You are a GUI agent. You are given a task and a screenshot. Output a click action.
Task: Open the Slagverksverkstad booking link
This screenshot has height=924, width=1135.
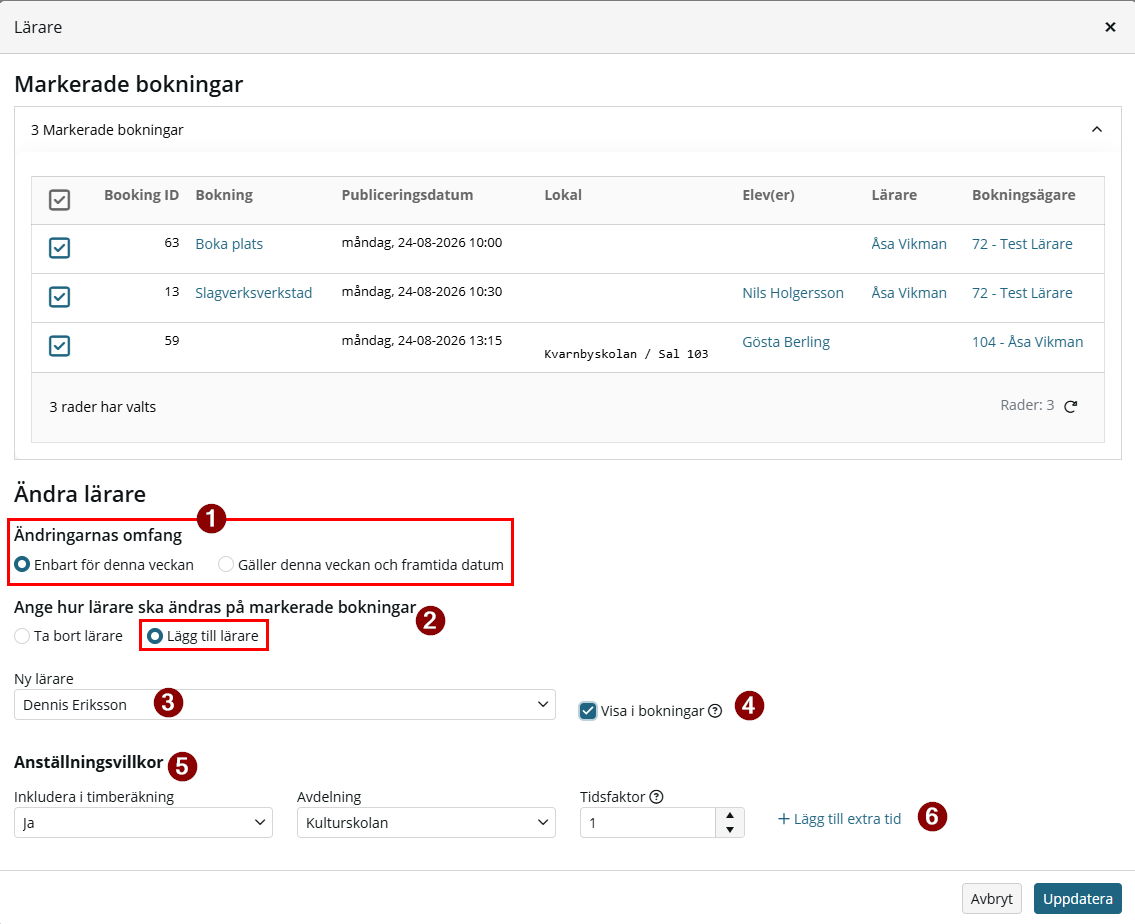(253, 293)
